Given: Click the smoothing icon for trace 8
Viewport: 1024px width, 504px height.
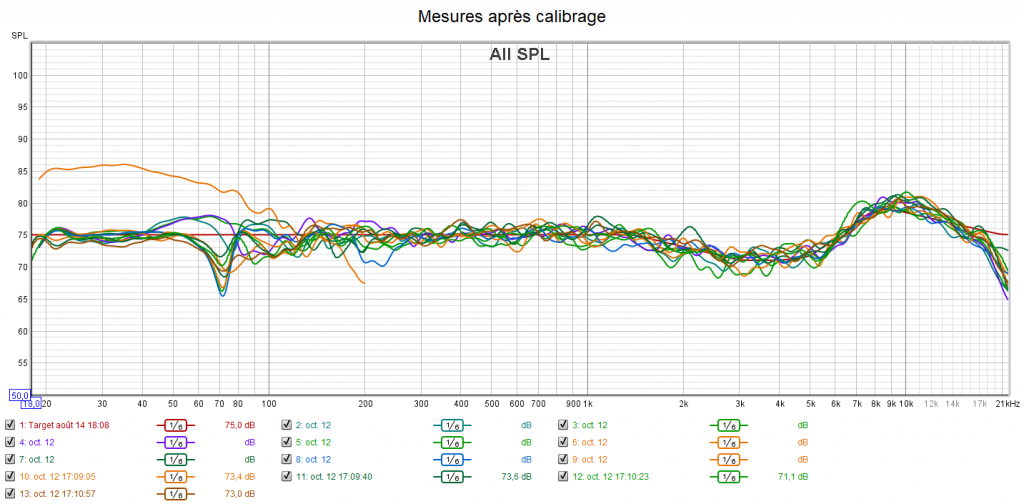Looking at the screenshot, I should coord(451,459).
